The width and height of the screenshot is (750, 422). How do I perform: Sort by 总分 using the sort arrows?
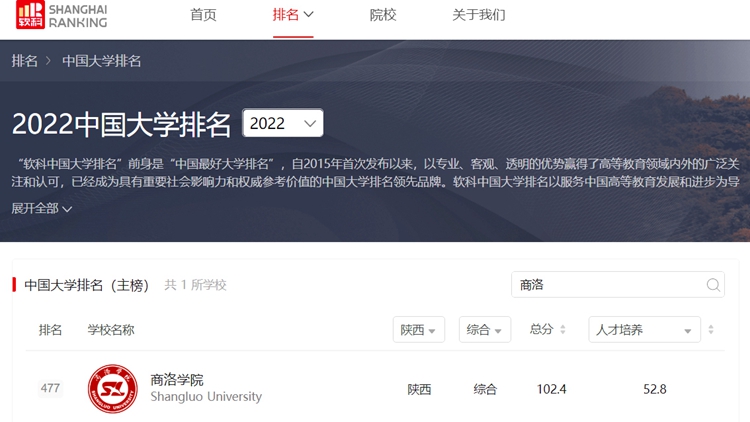[x=562, y=330]
